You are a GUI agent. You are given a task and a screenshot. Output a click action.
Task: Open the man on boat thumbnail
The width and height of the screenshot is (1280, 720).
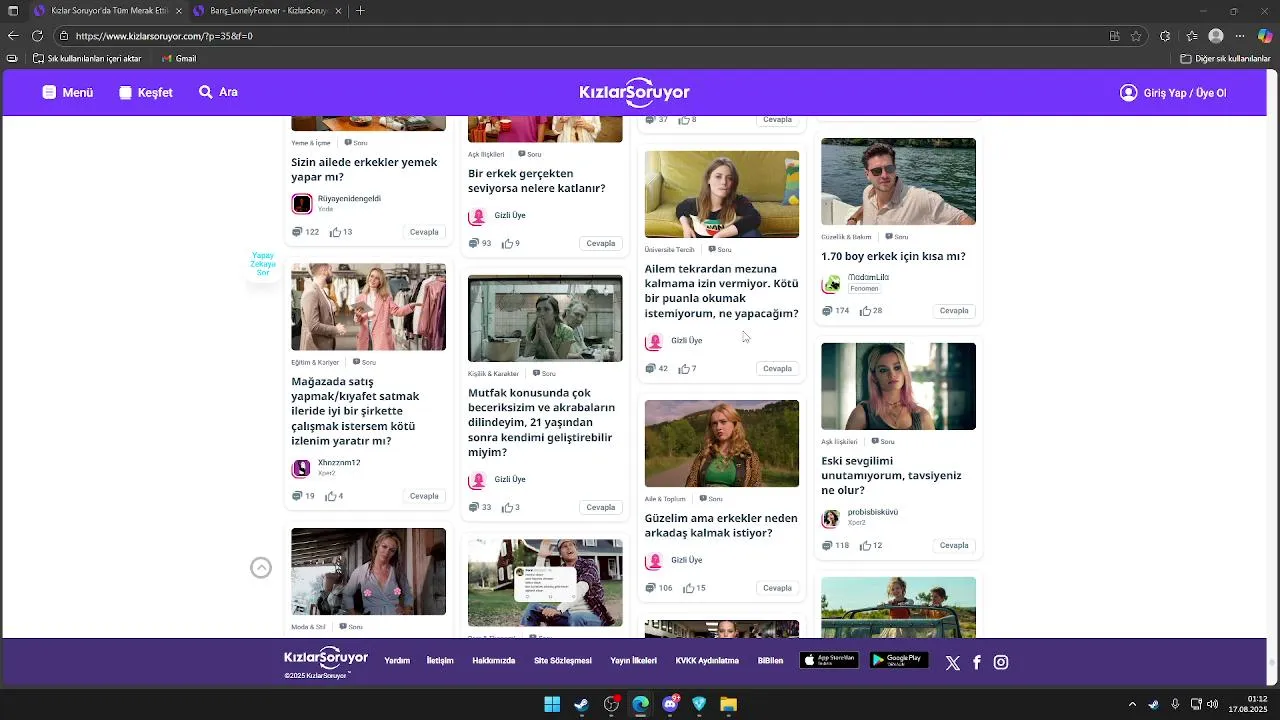(898, 181)
